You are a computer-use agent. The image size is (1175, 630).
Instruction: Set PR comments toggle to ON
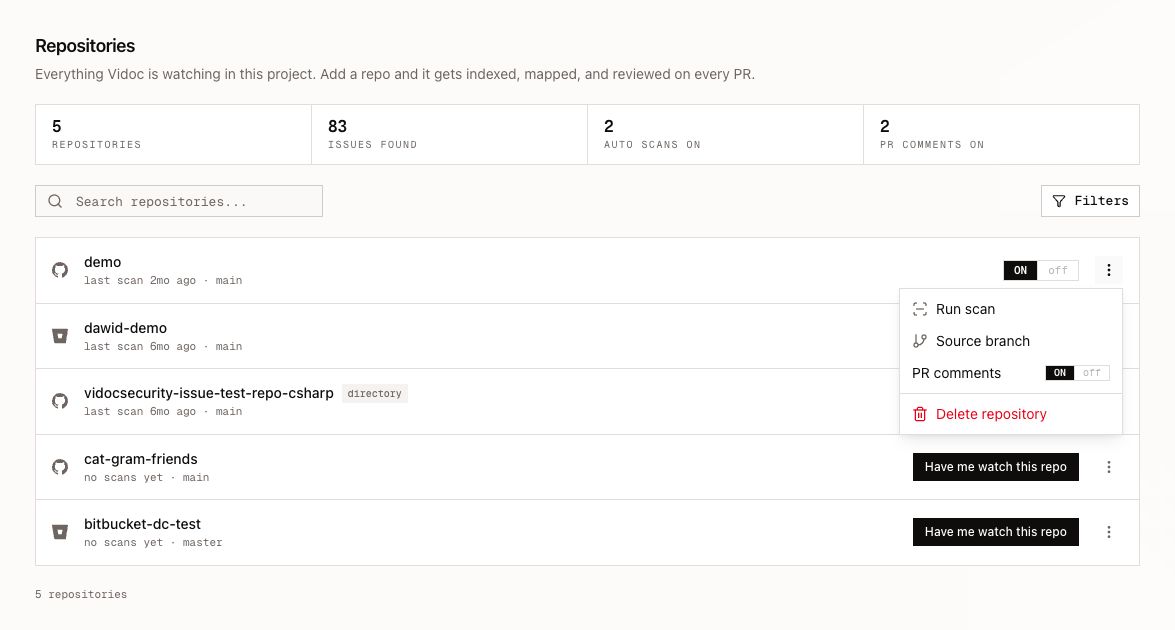click(x=1060, y=373)
